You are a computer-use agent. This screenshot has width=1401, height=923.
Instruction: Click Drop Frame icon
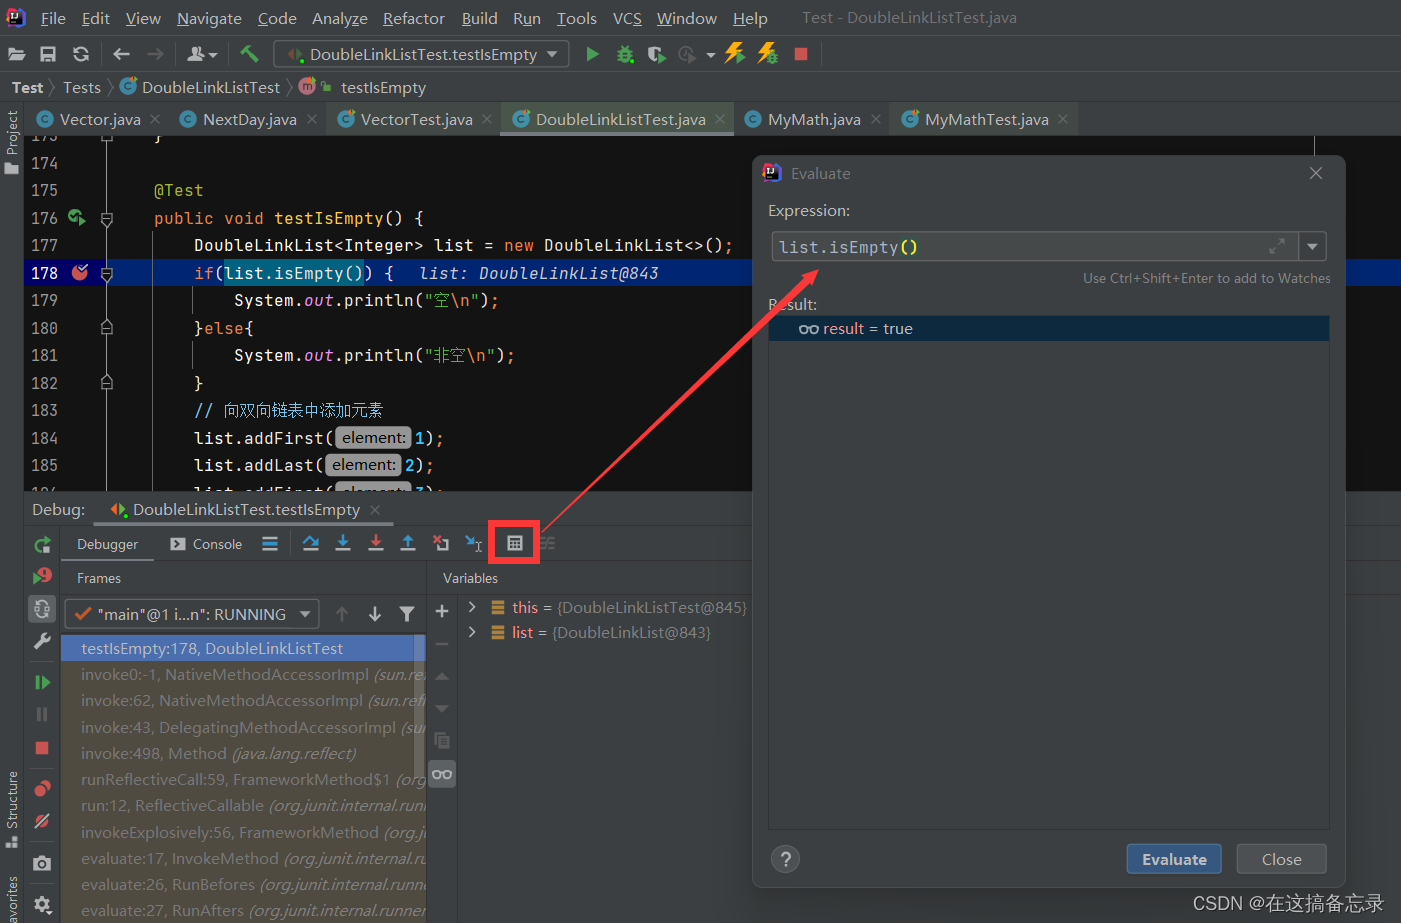point(441,543)
